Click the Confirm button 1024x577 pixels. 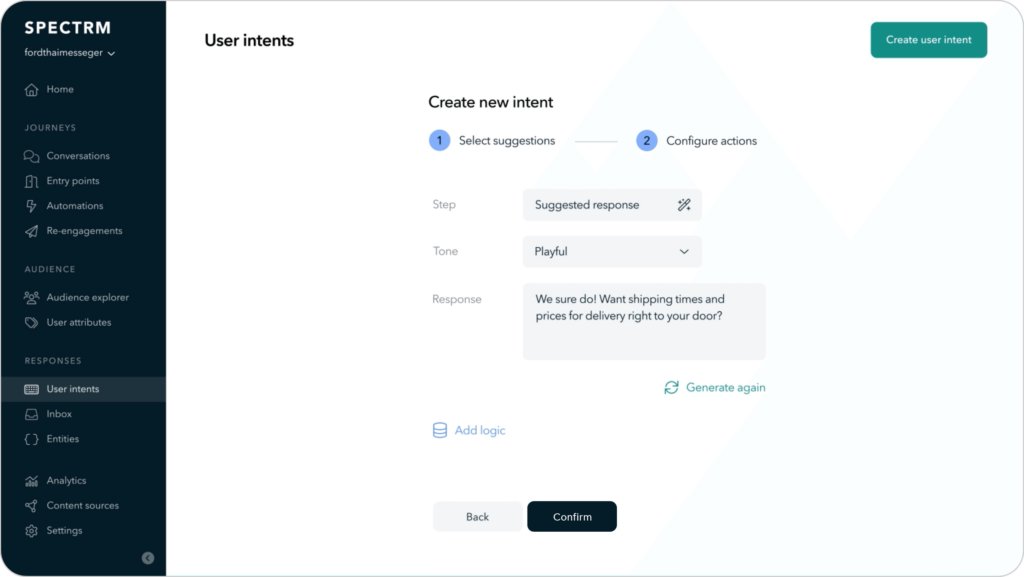pos(572,516)
